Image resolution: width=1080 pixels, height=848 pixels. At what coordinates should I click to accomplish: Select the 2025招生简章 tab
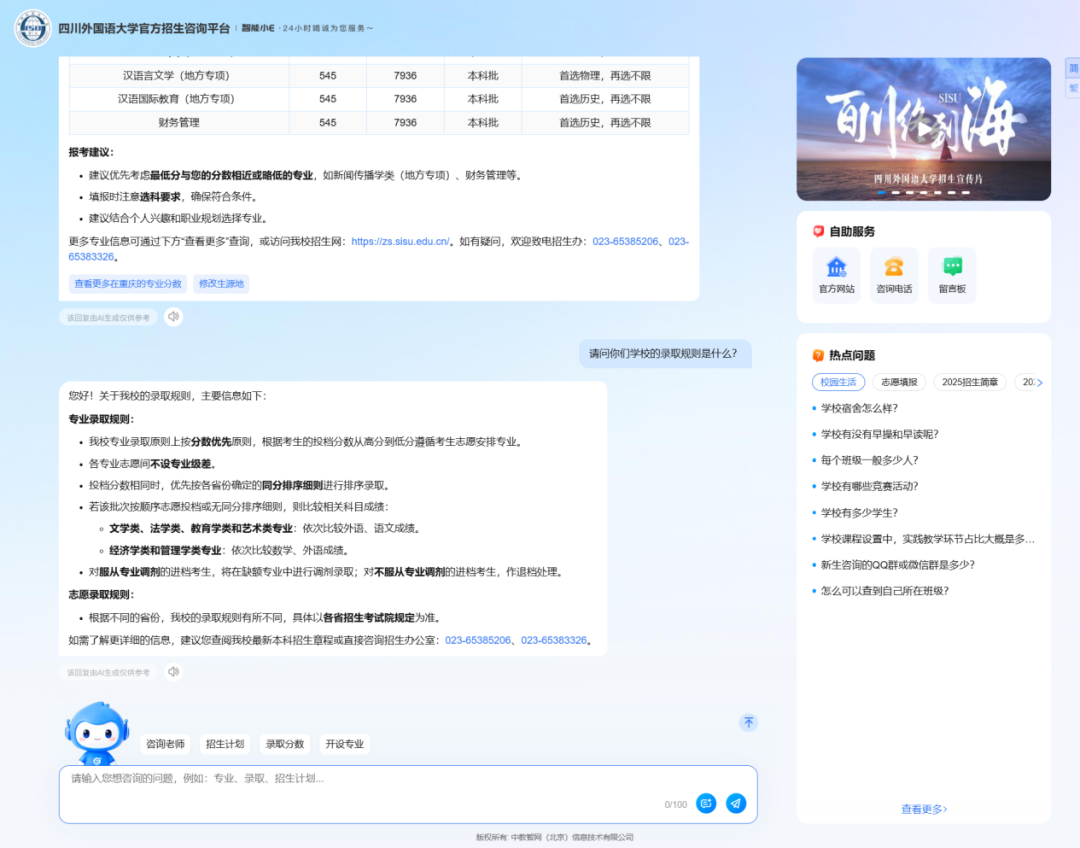[969, 382]
